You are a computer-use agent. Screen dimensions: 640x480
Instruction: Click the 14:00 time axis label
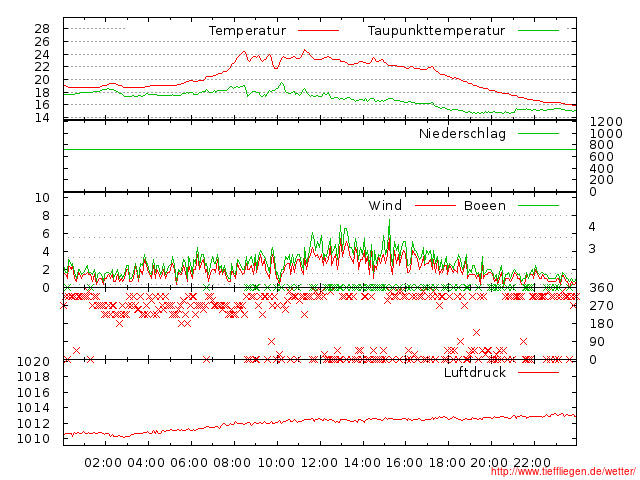362,463
